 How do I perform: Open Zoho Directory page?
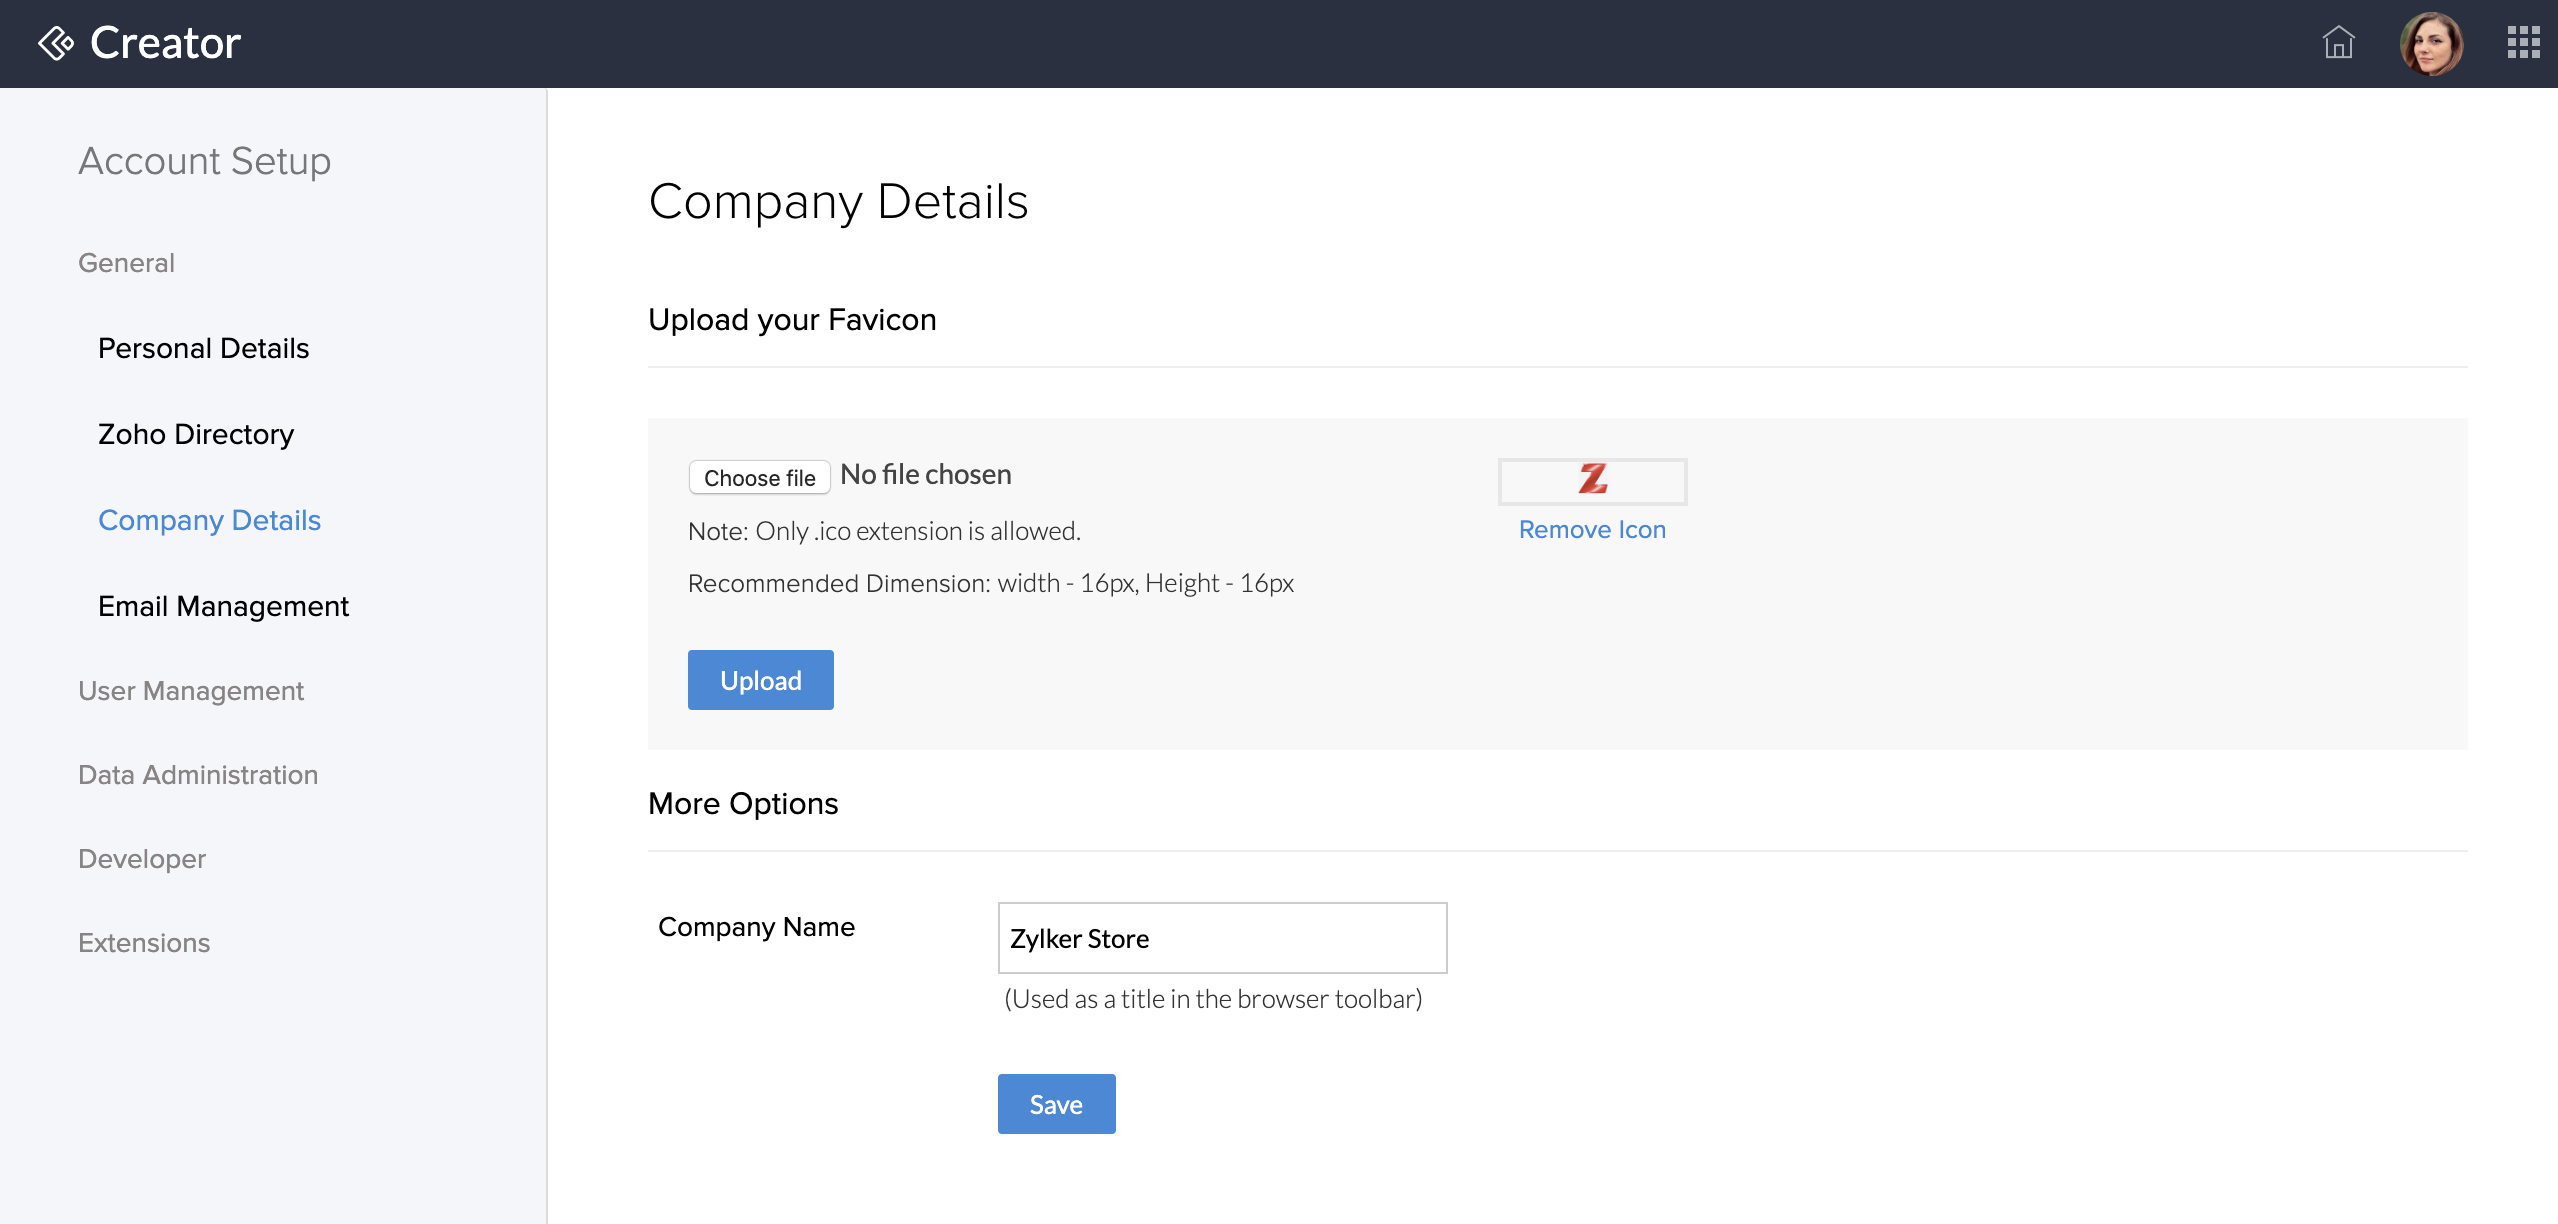coord(196,434)
